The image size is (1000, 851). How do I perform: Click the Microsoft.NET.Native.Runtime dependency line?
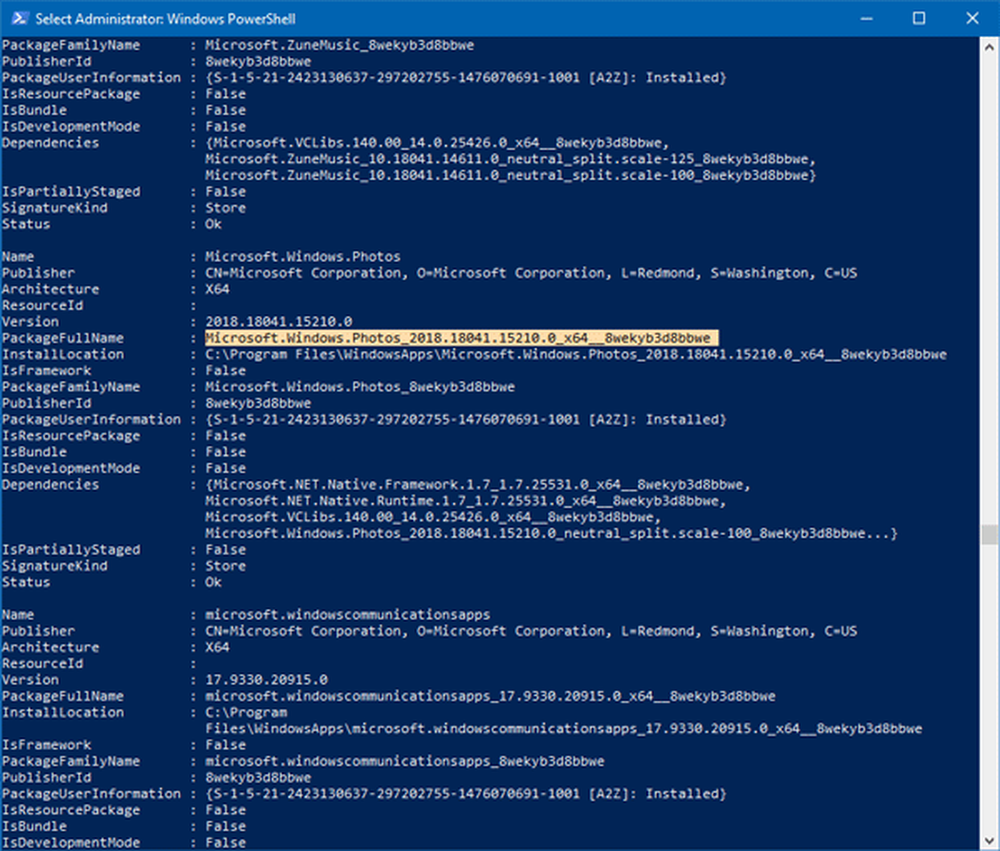(x=463, y=501)
